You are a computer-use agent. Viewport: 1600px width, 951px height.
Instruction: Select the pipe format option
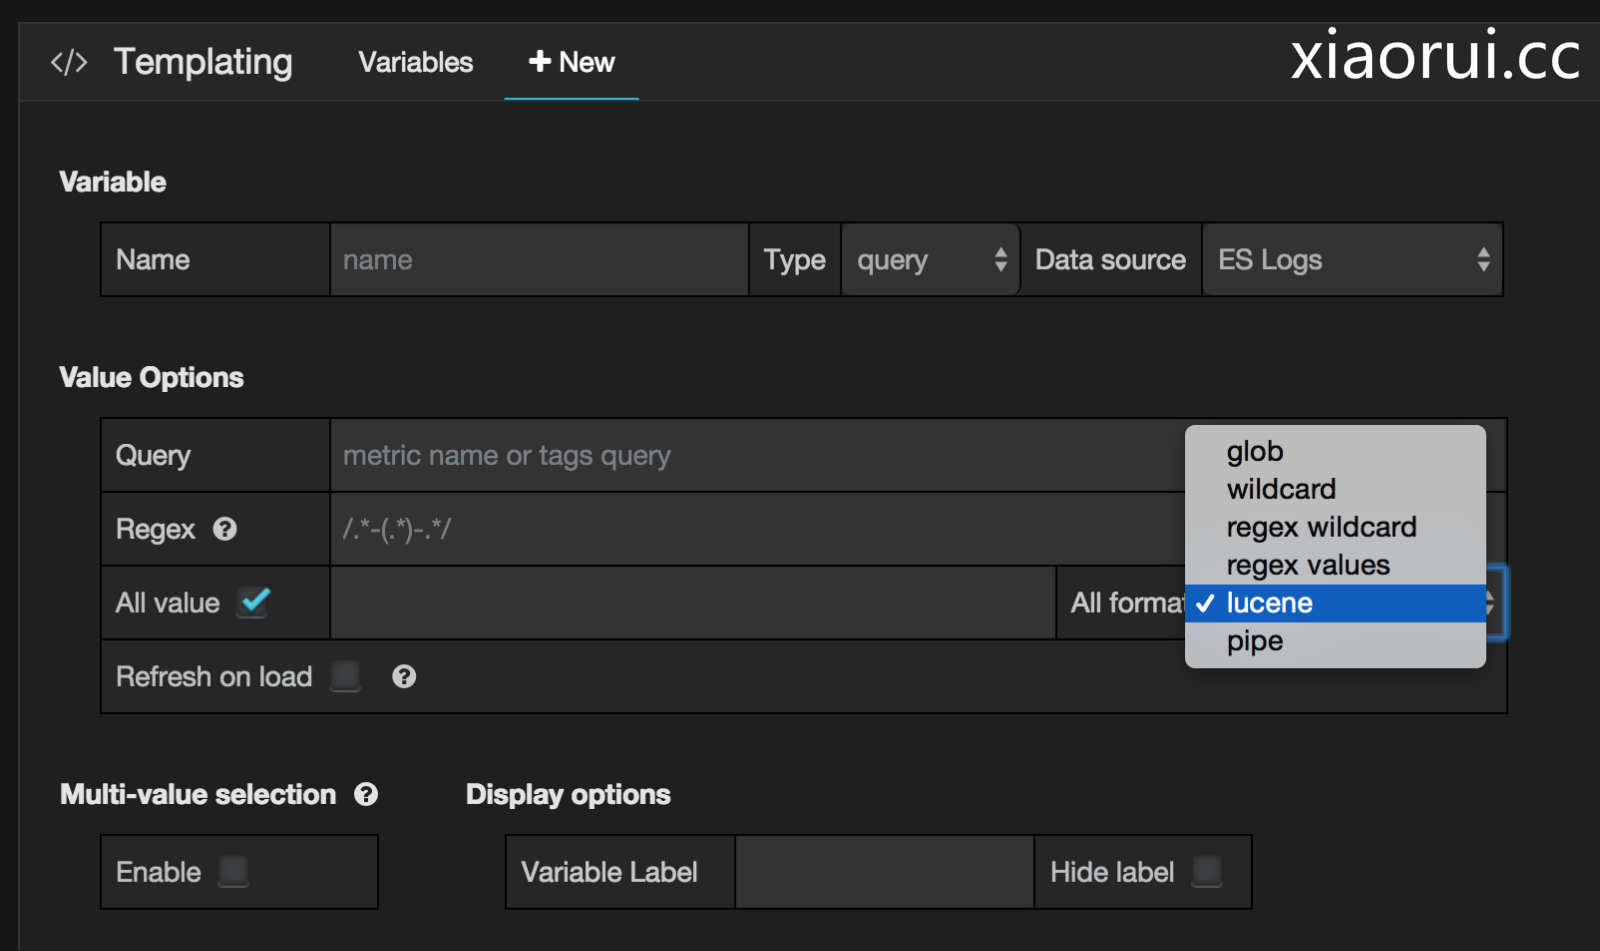coord(1255,642)
